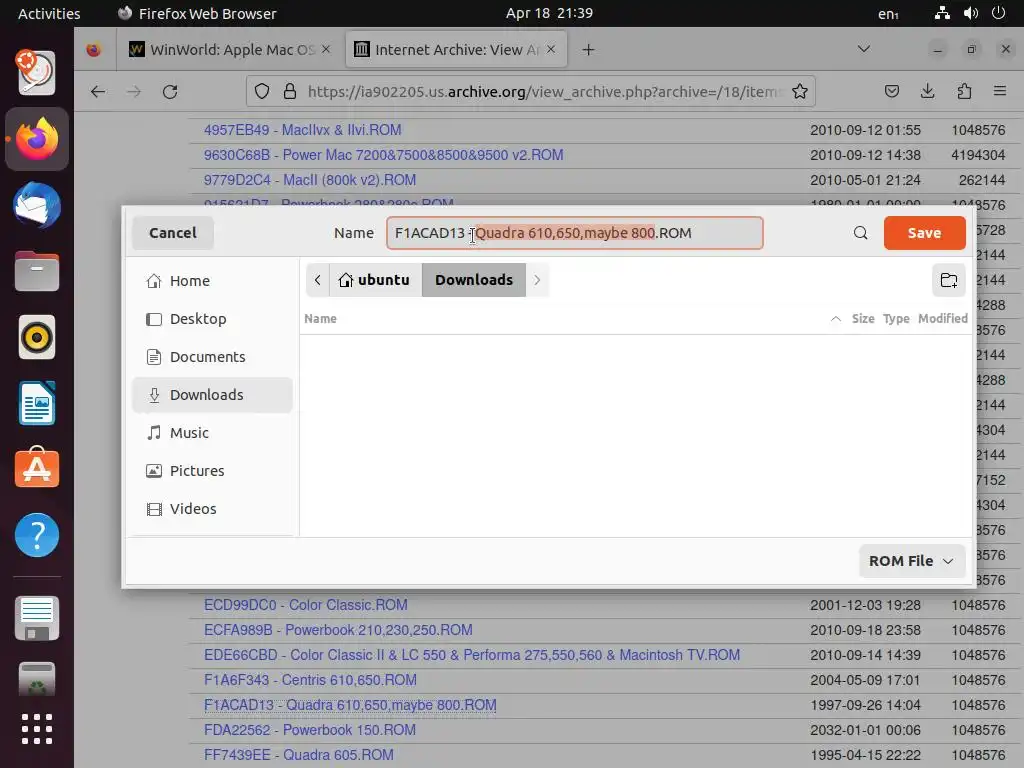
Task: Open the Firefox application menu
Action: (x=999, y=91)
